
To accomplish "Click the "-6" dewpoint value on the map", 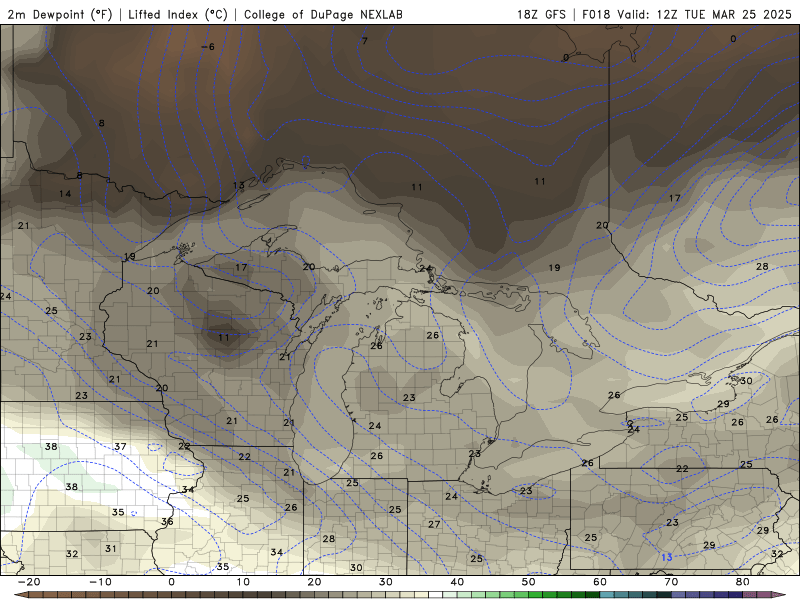I will pos(208,47).
